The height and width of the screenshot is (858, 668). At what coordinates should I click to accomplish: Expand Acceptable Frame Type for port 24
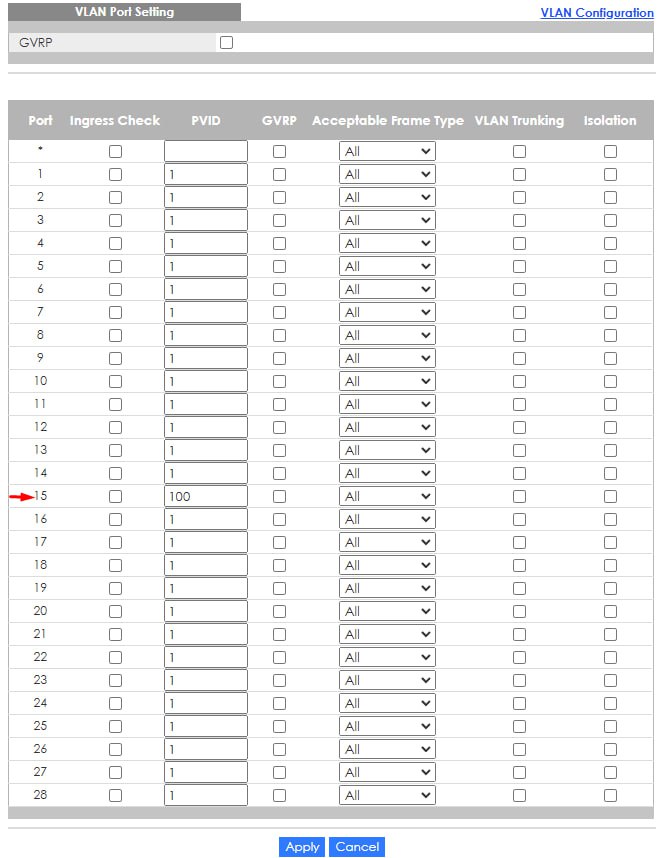pyautogui.click(x=387, y=703)
